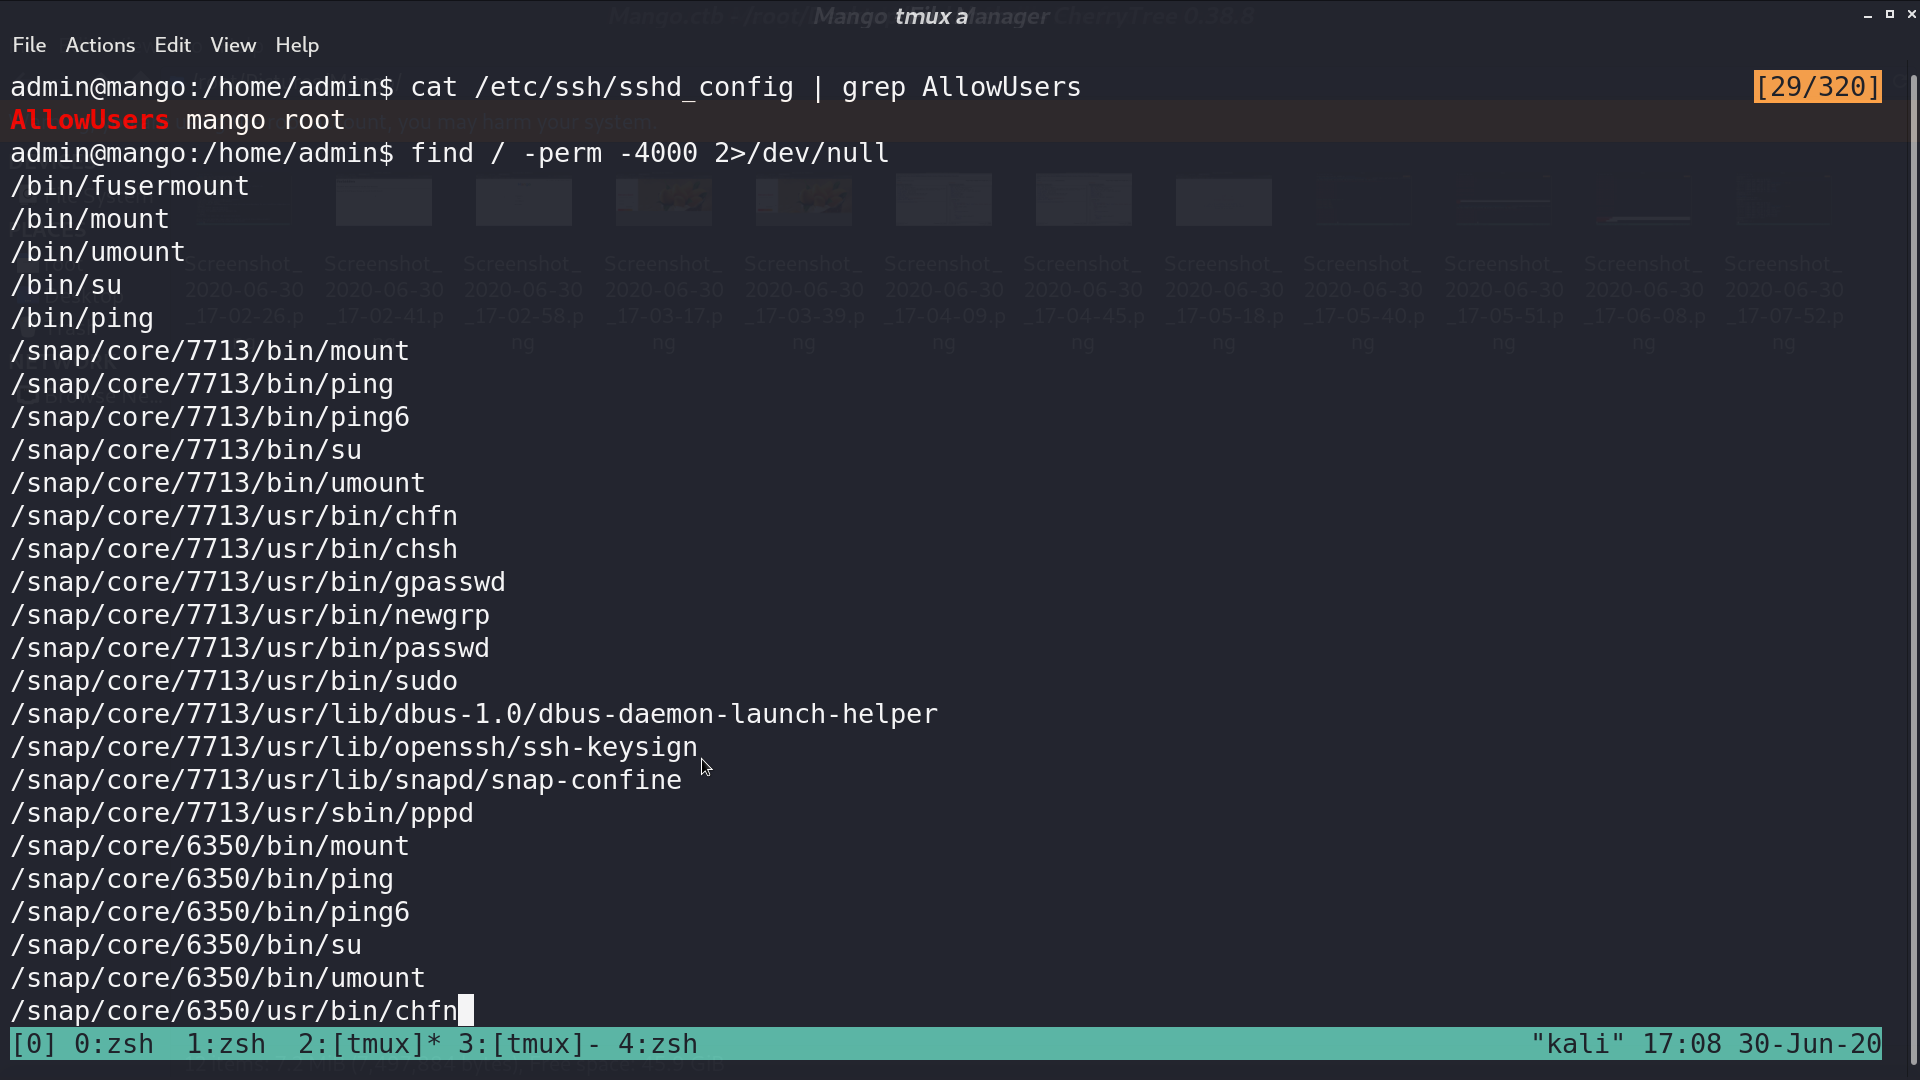Select tmux window 3:[tmux] in status bar
Viewport: 1920px width, 1080px height.
click(x=530, y=1044)
